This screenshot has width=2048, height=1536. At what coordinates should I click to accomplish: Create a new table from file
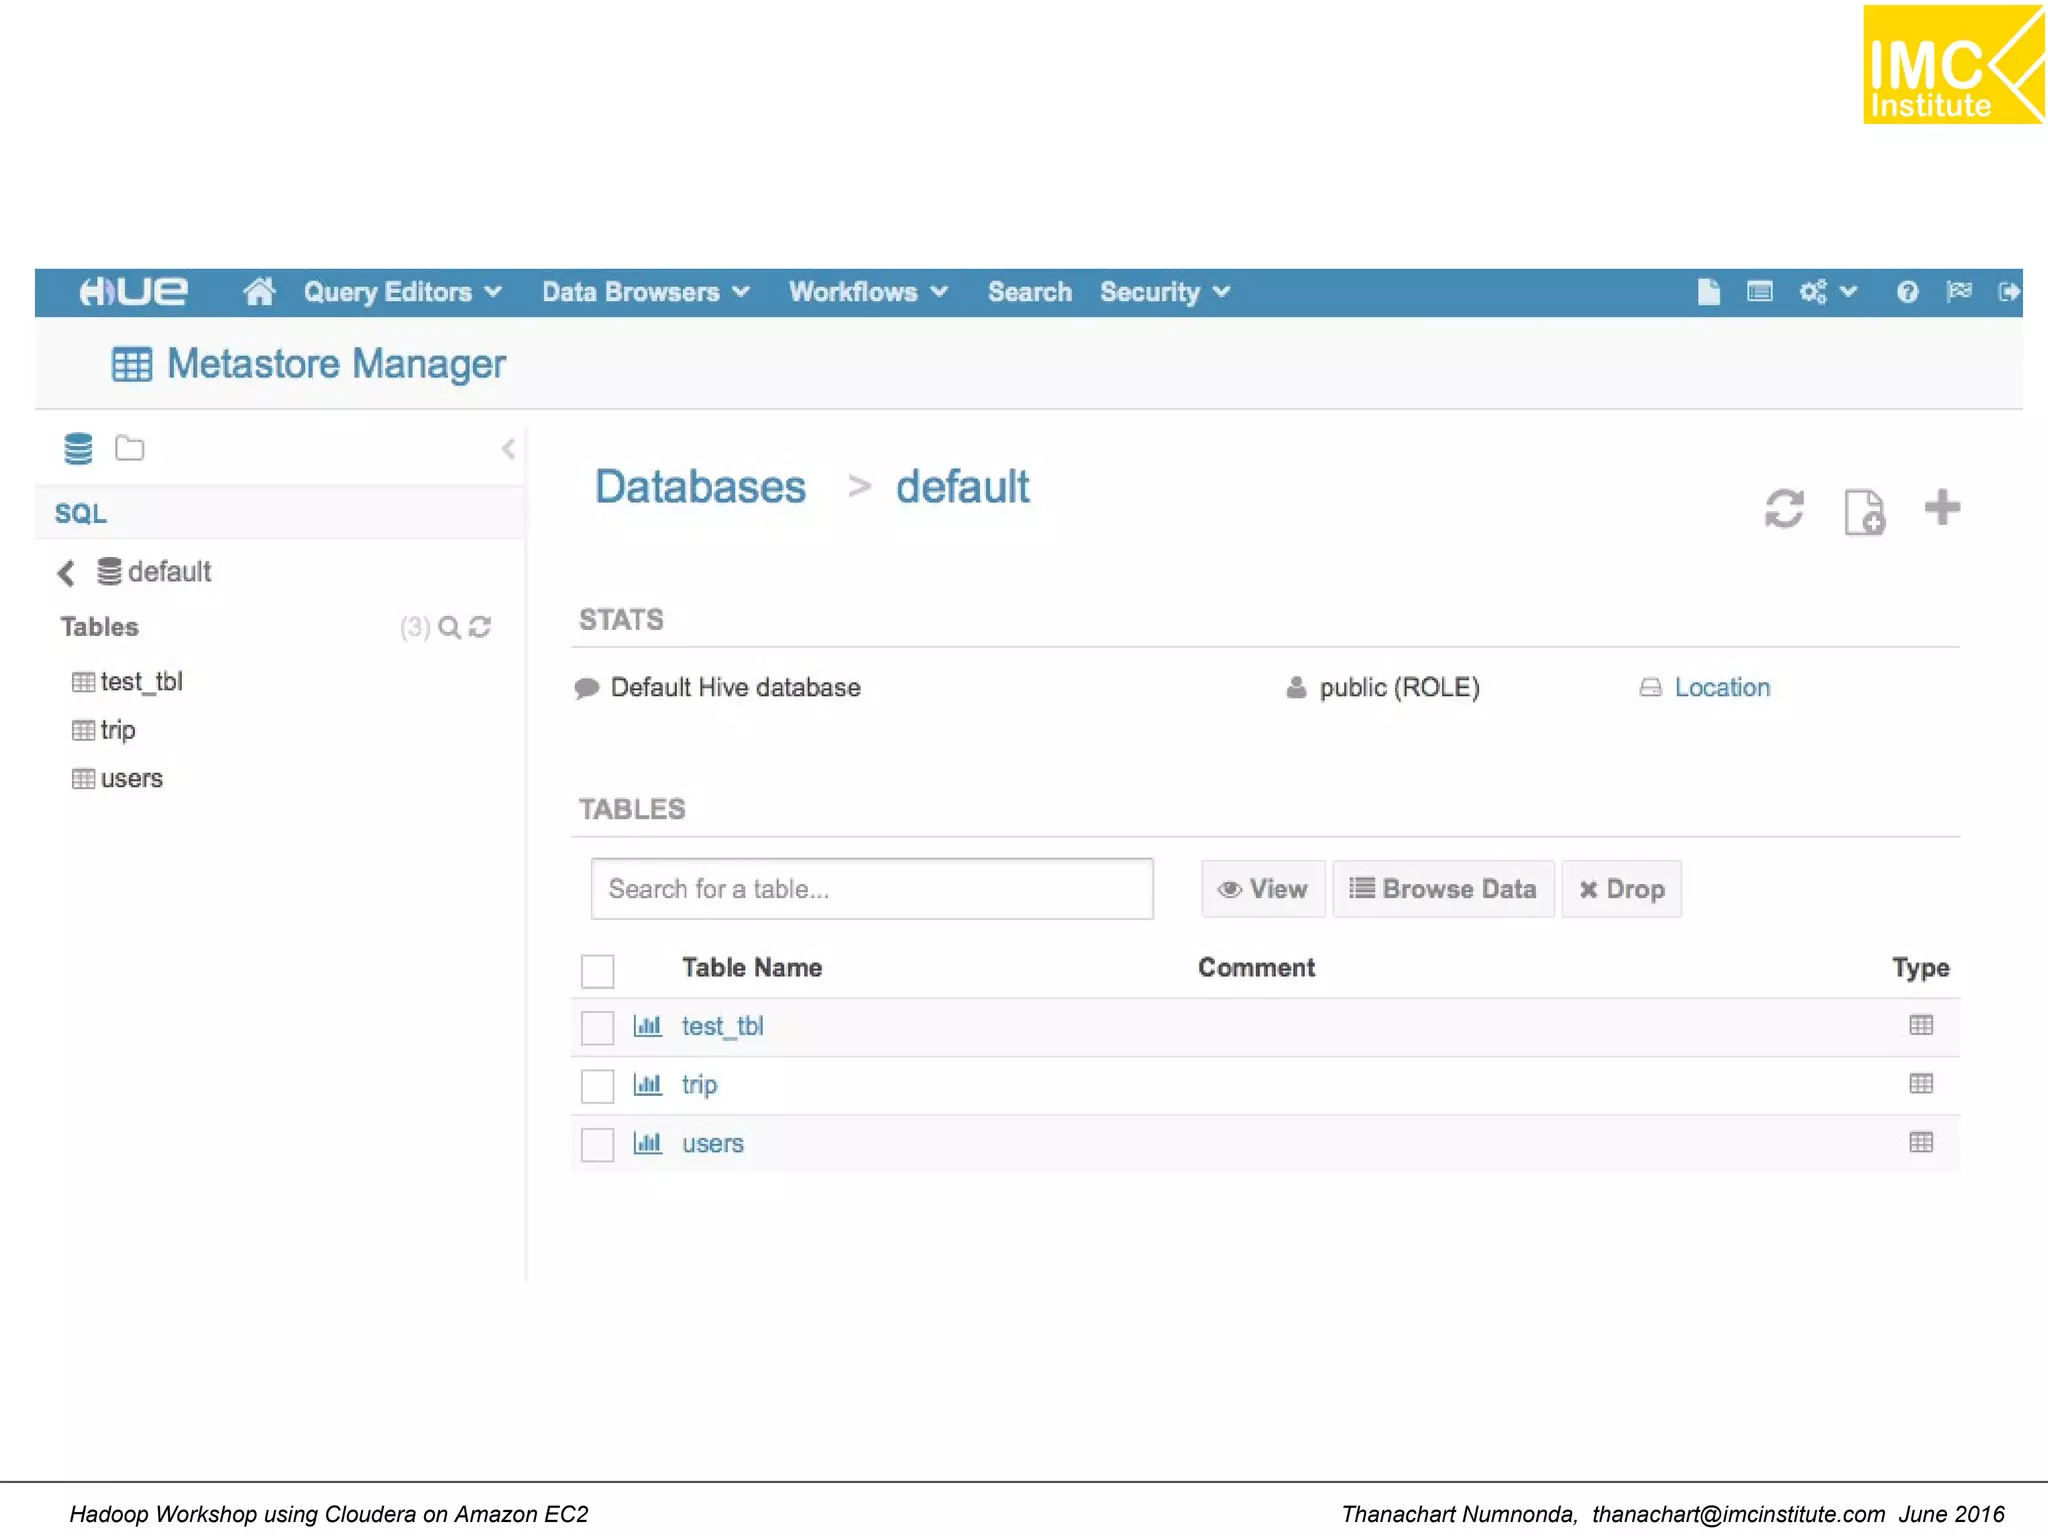[1864, 512]
